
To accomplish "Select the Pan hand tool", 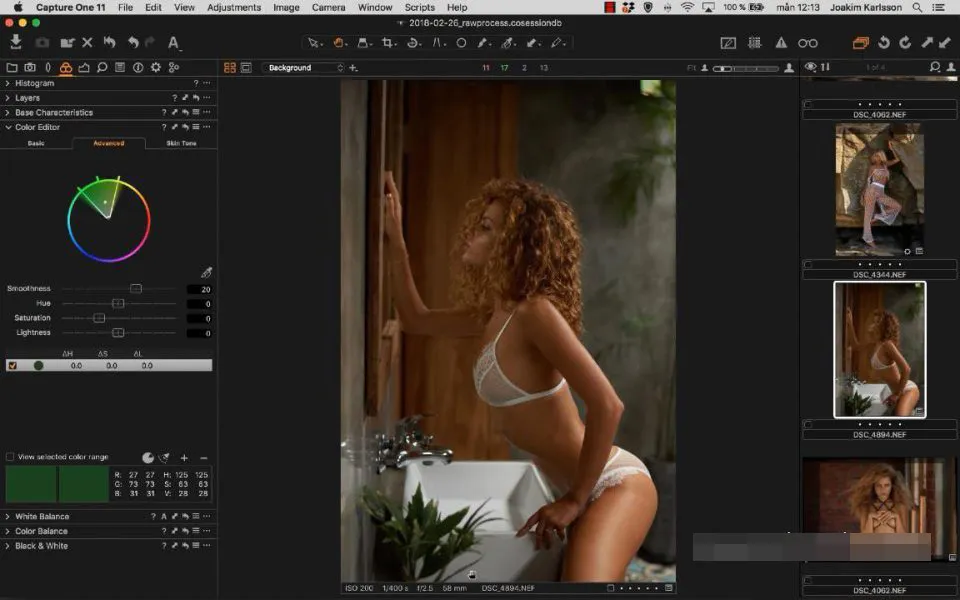I will click(x=338, y=43).
